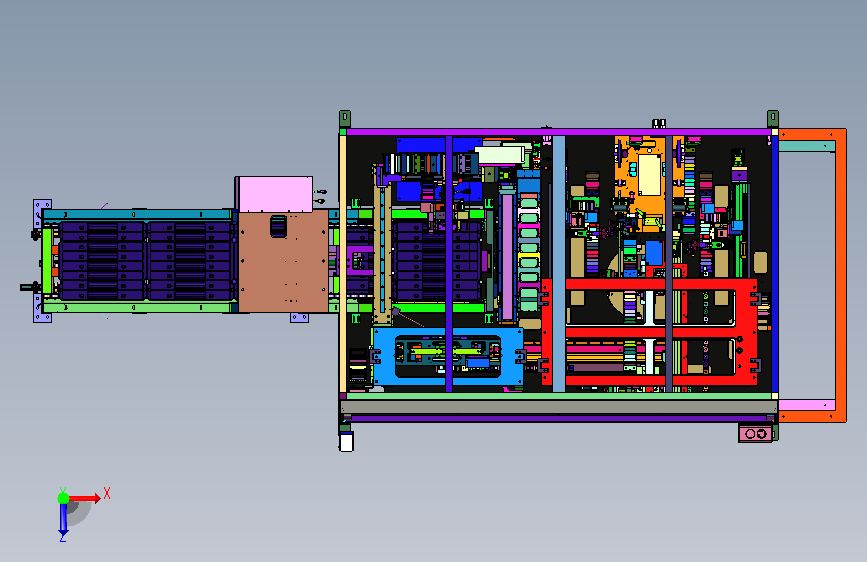Select the white box near the top of the machine
Screen dimensions: 867x562
[500, 155]
